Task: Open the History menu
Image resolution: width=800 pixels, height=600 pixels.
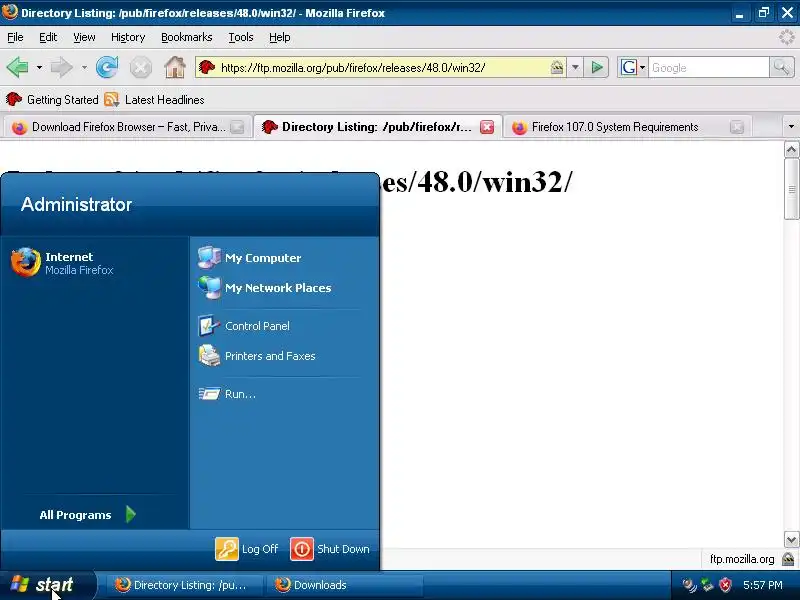Action: (128, 37)
